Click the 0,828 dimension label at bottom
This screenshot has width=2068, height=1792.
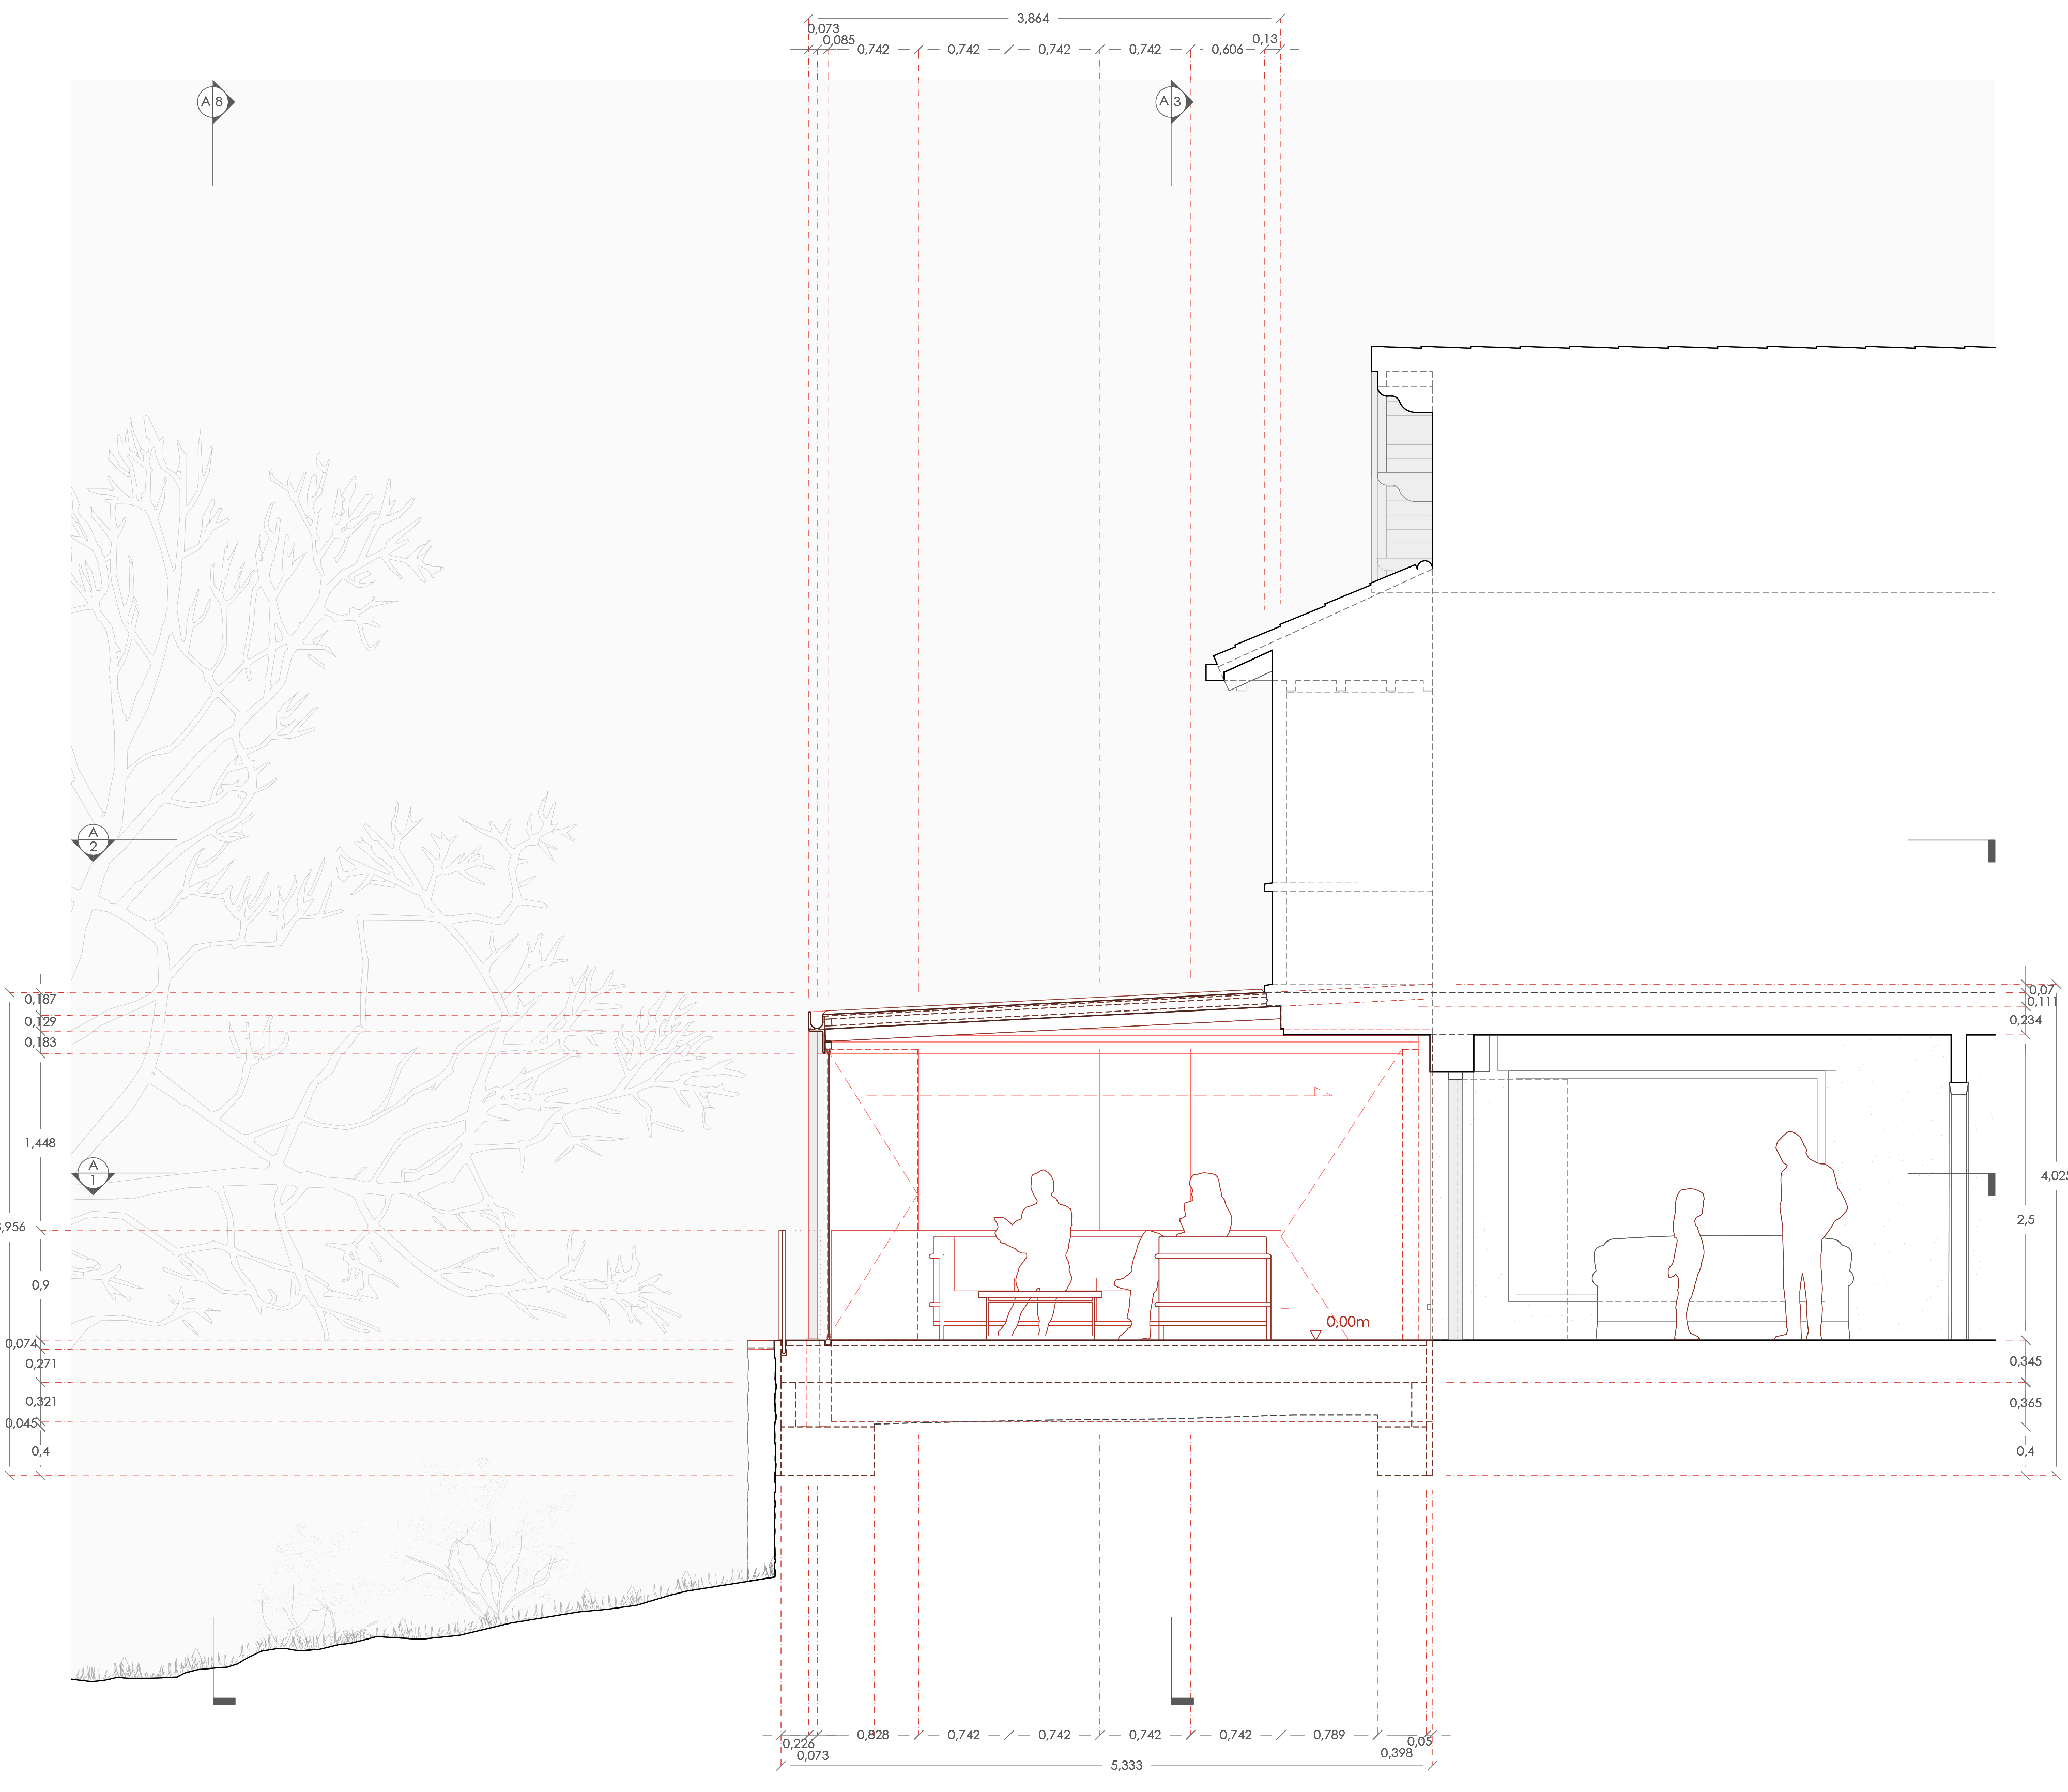(873, 1735)
